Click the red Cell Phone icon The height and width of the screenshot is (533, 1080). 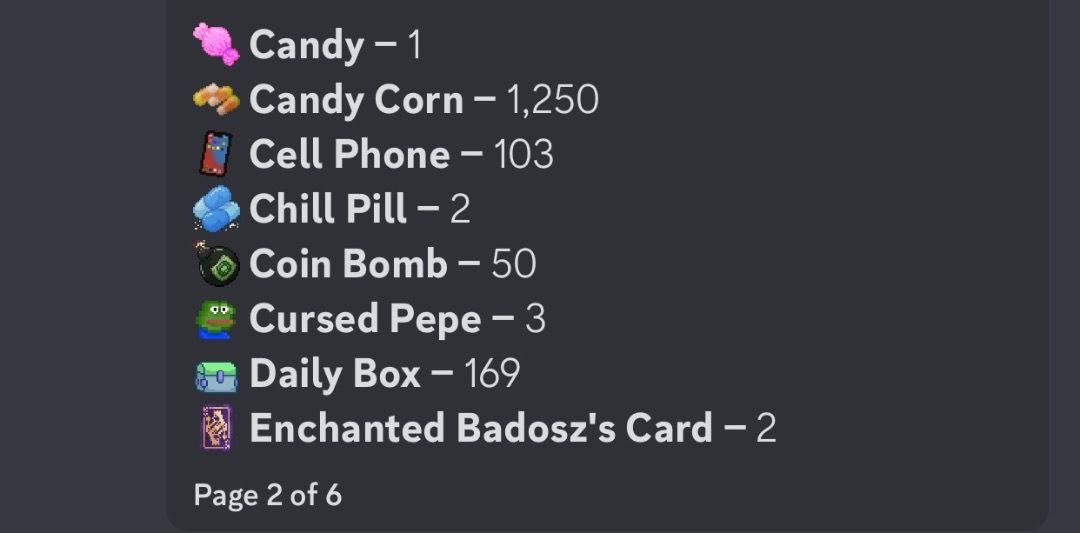coord(215,155)
